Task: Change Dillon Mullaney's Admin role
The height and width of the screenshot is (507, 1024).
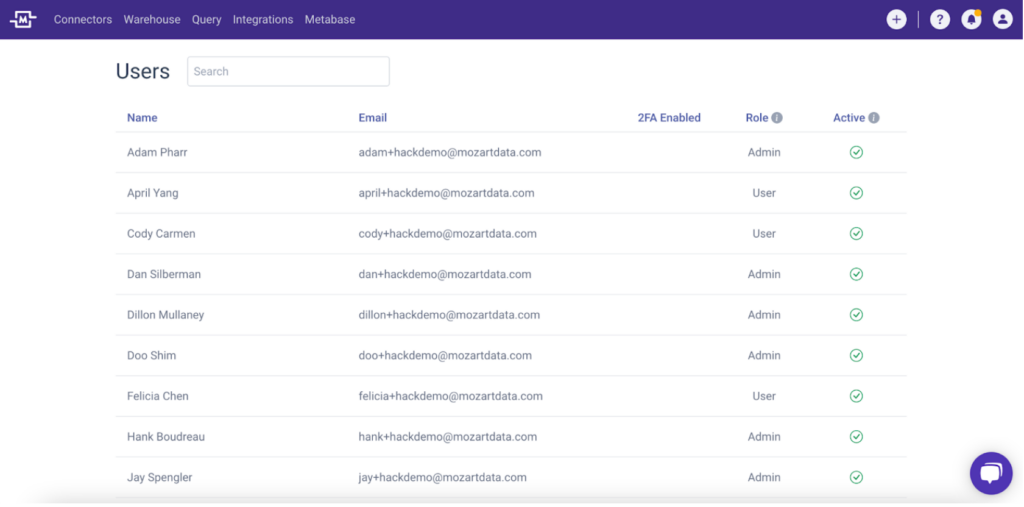Action: pos(764,315)
